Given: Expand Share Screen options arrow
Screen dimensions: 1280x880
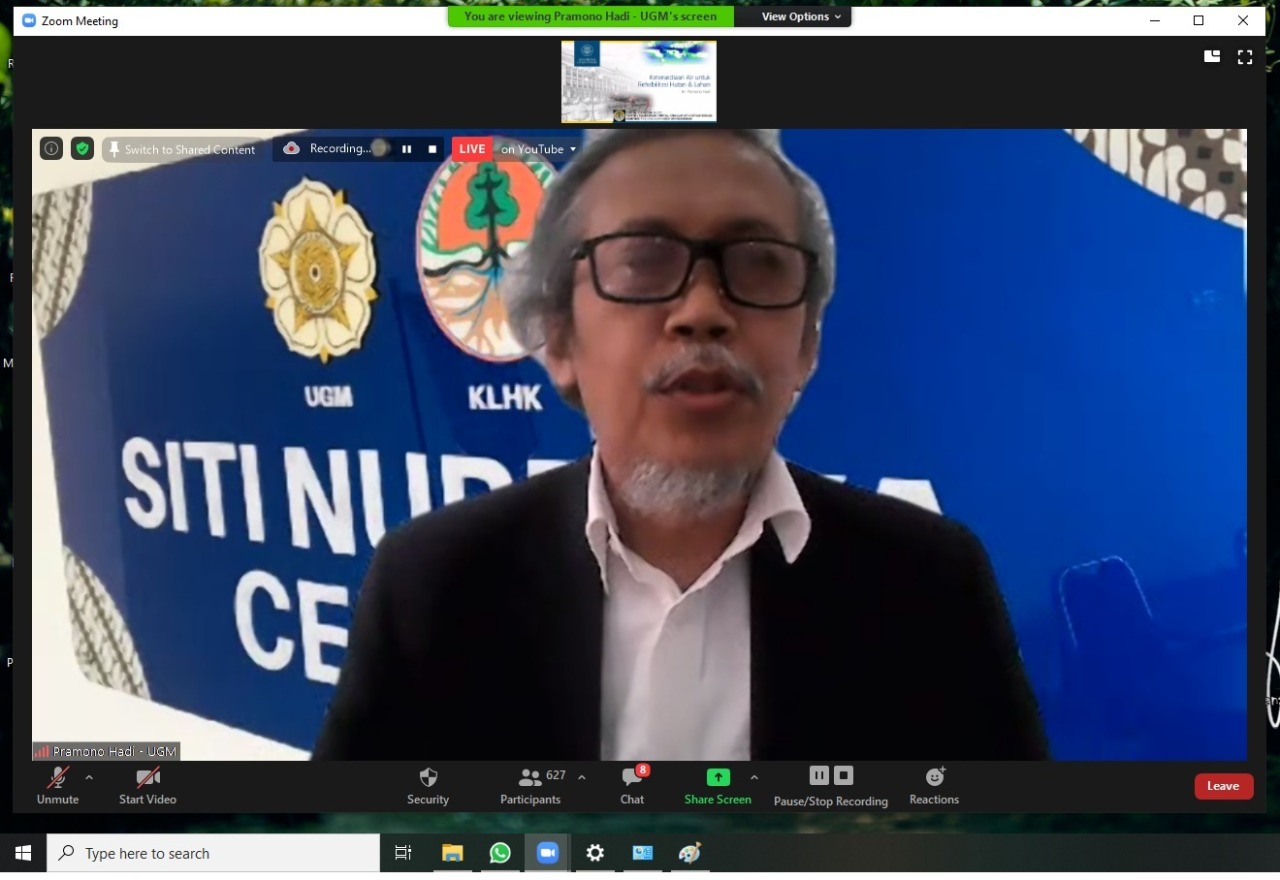Looking at the screenshot, I should point(754,777).
